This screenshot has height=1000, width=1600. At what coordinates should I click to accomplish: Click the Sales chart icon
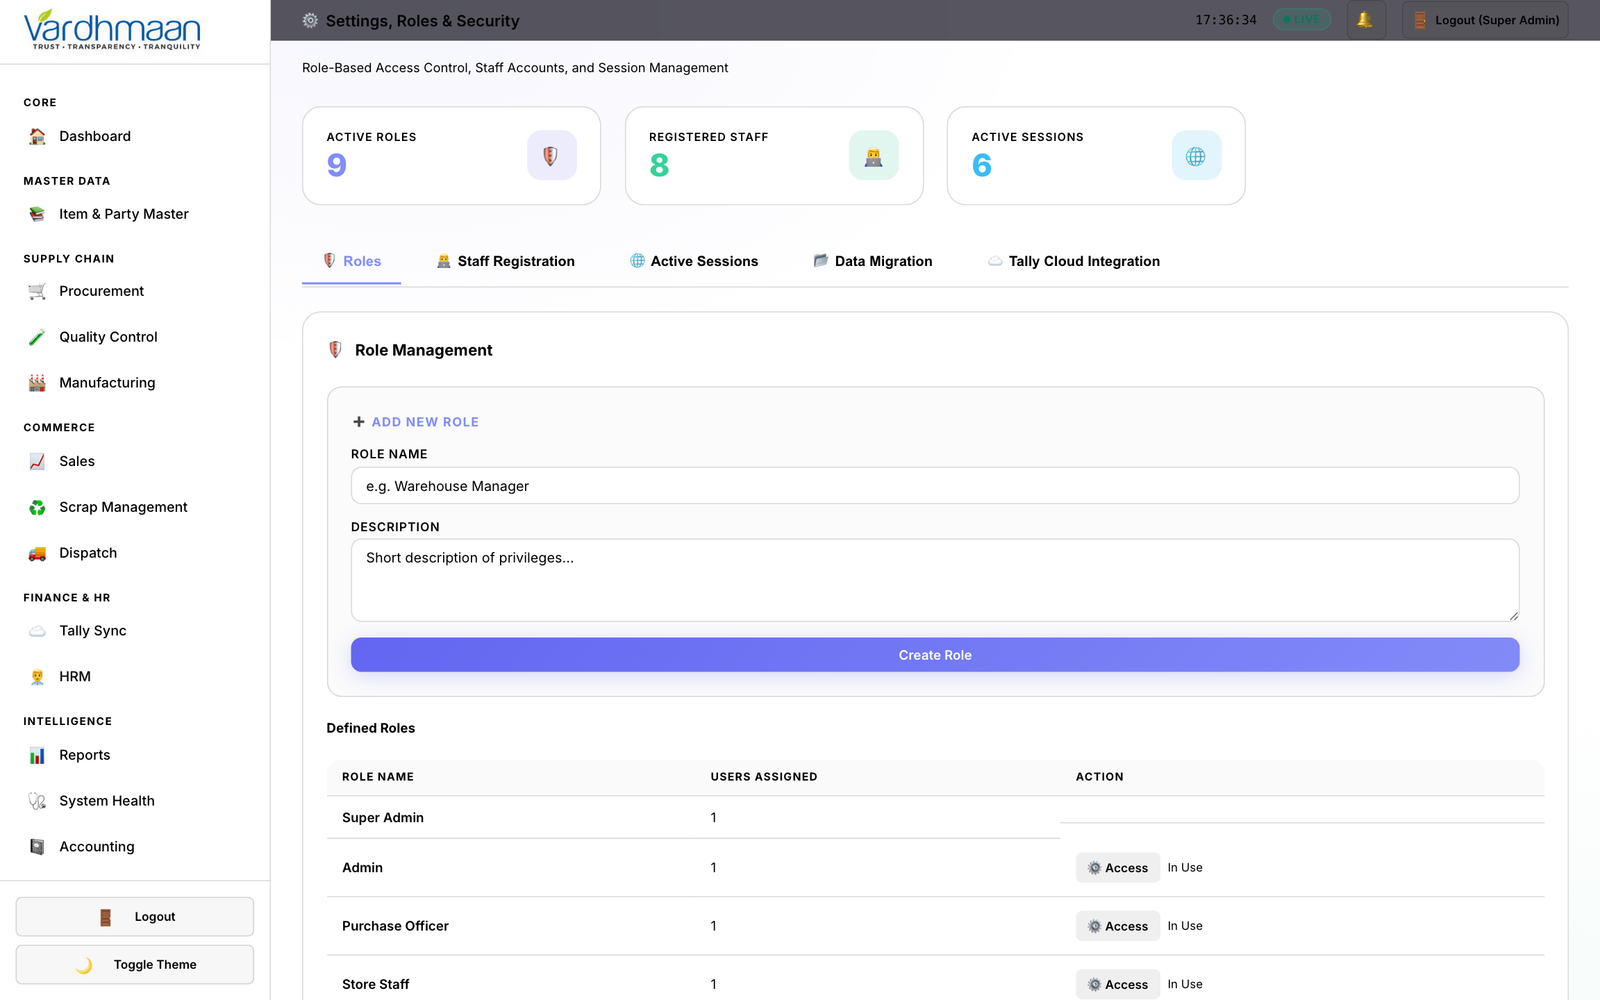coord(37,461)
